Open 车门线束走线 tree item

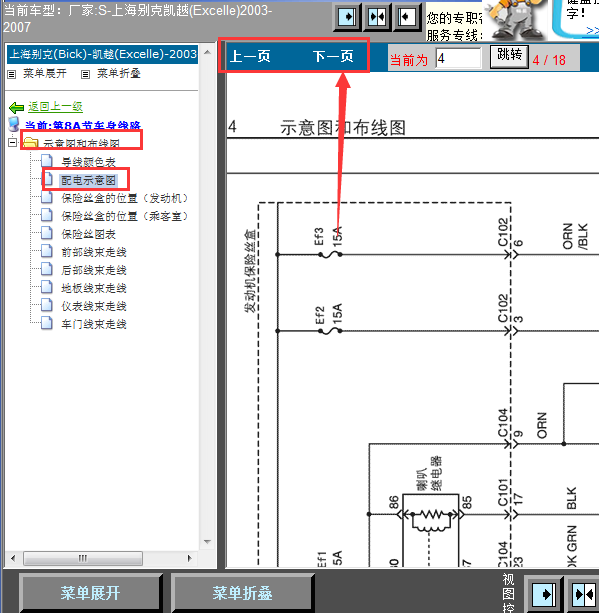[94, 324]
